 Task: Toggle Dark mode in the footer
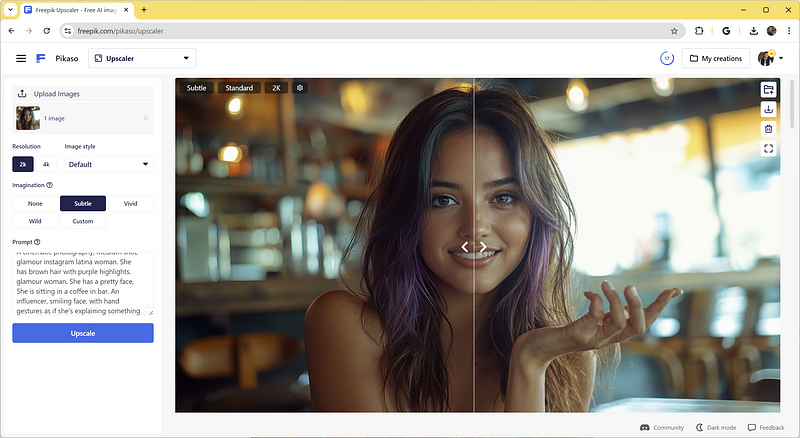click(x=716, y=427)
